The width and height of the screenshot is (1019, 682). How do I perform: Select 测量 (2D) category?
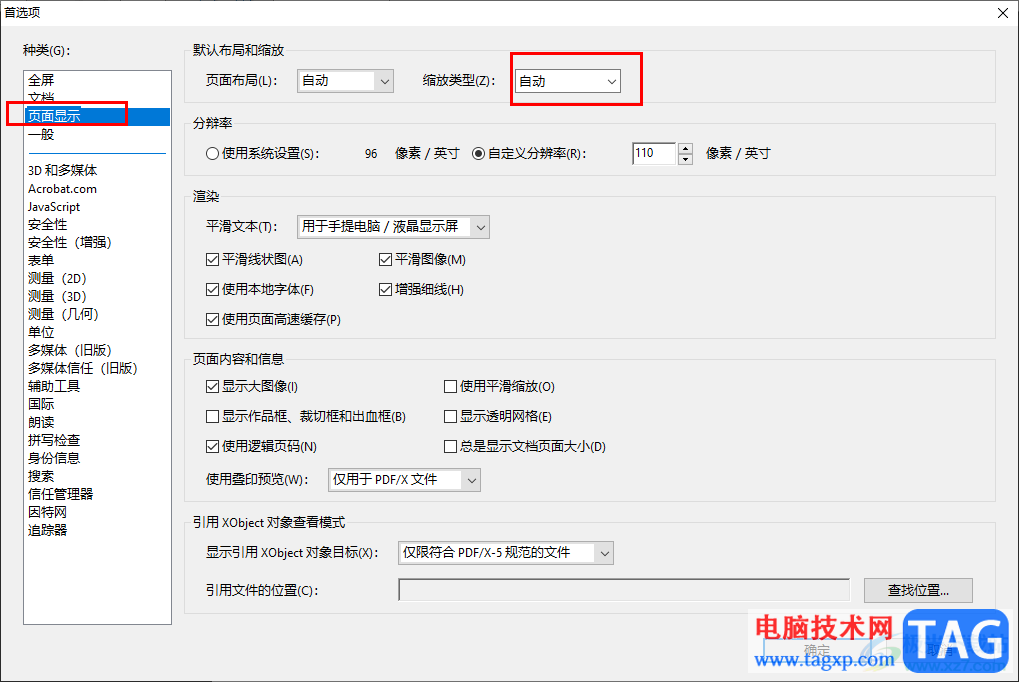(x=57, y=278)
